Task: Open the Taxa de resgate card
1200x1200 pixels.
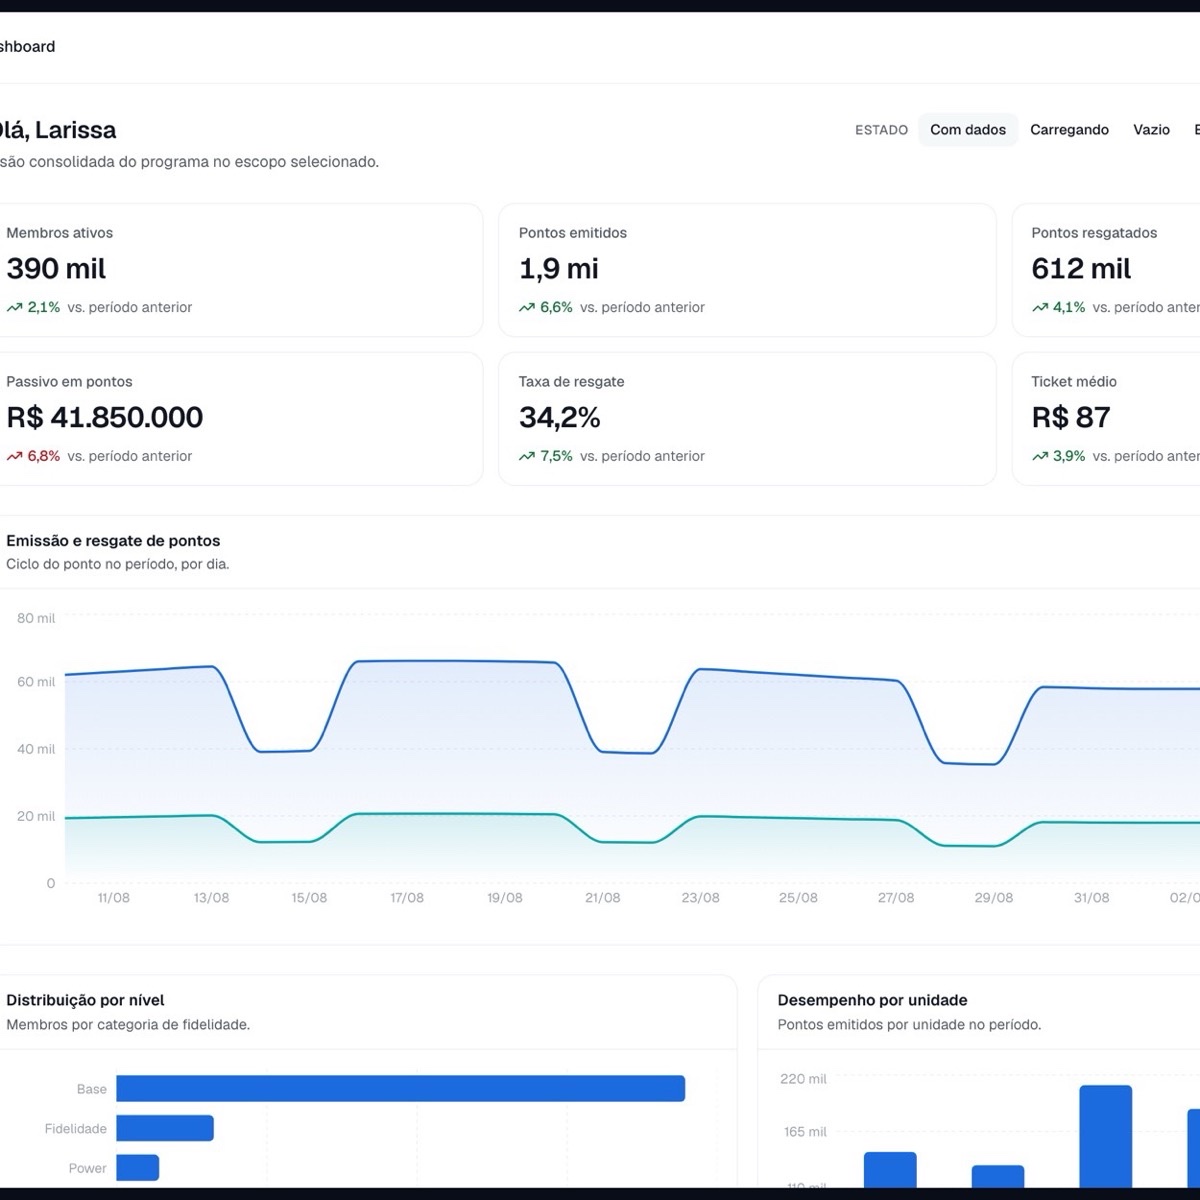Action: [x=747, y=419]
